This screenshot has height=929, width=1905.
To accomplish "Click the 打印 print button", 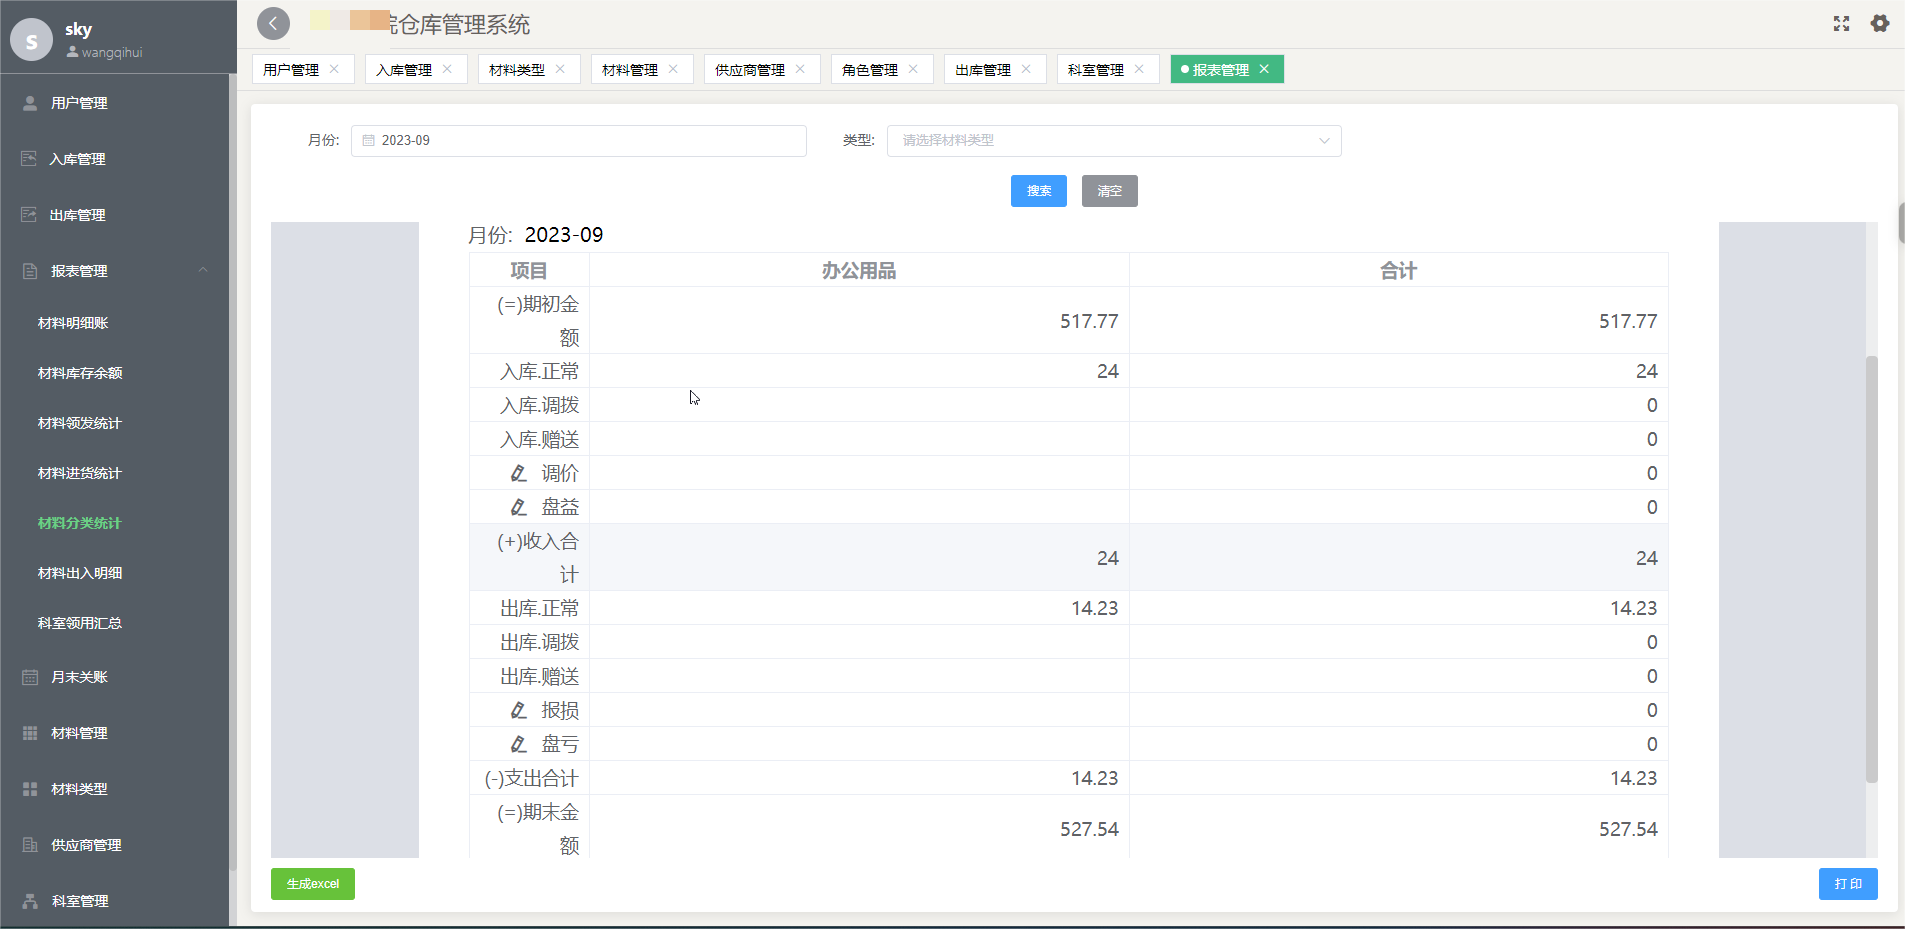I will pos(1848,884).
